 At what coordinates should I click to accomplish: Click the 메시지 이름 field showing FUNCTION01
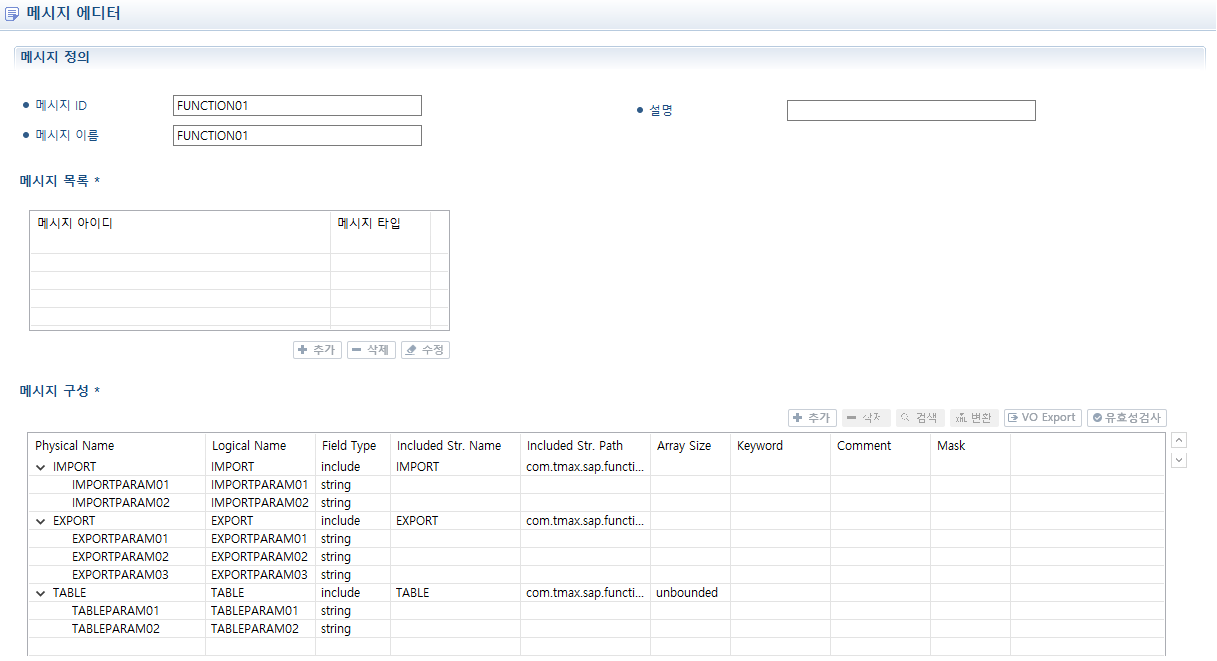click(297, 135)
